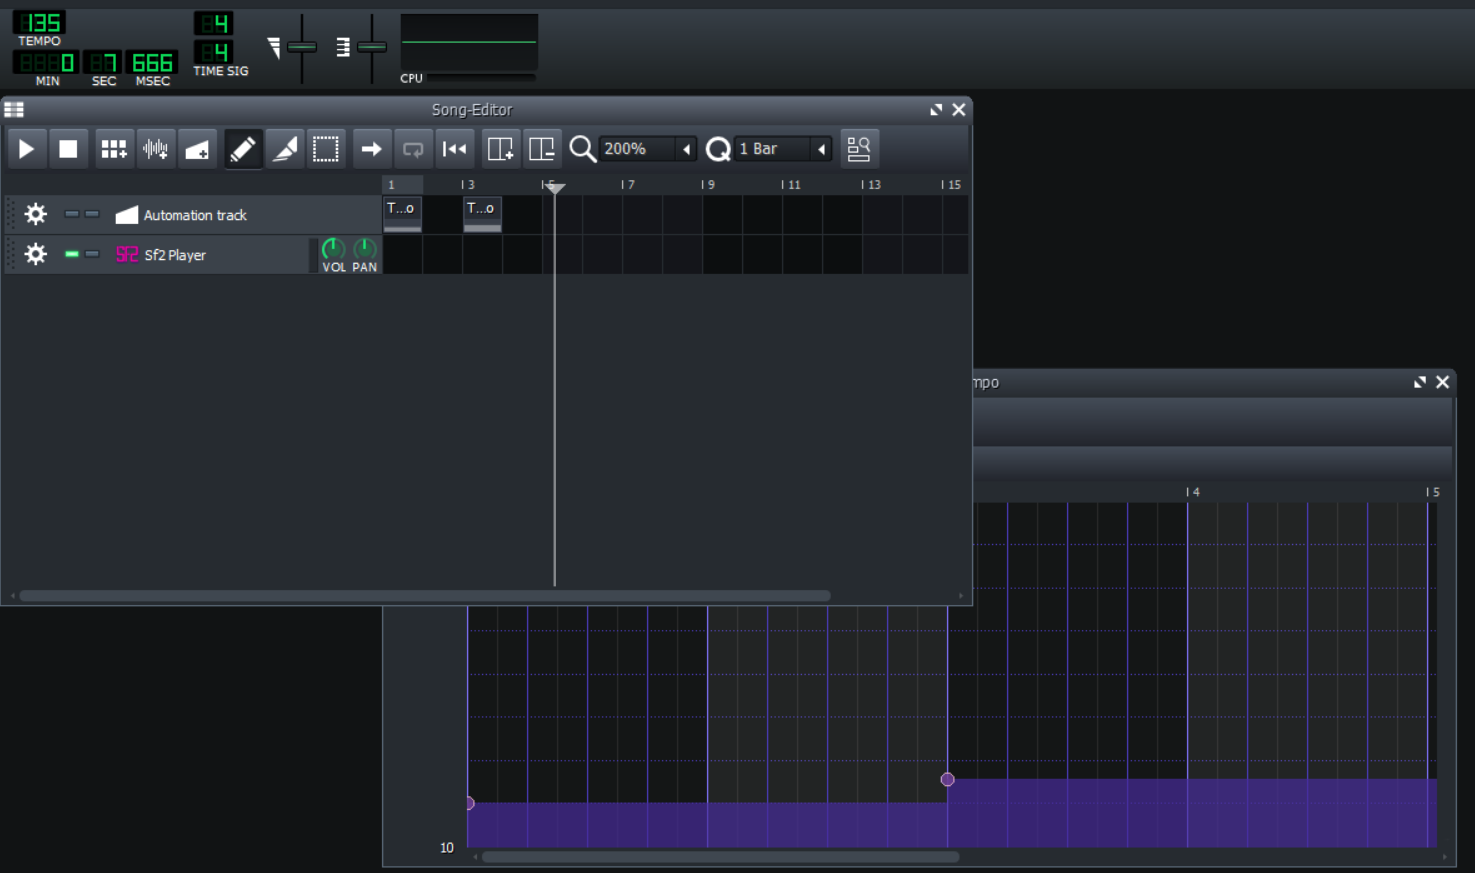Toggle loop points button
Image resolution: width=1475 pixels, height=873 pixels.
click(x=413, y=149)
